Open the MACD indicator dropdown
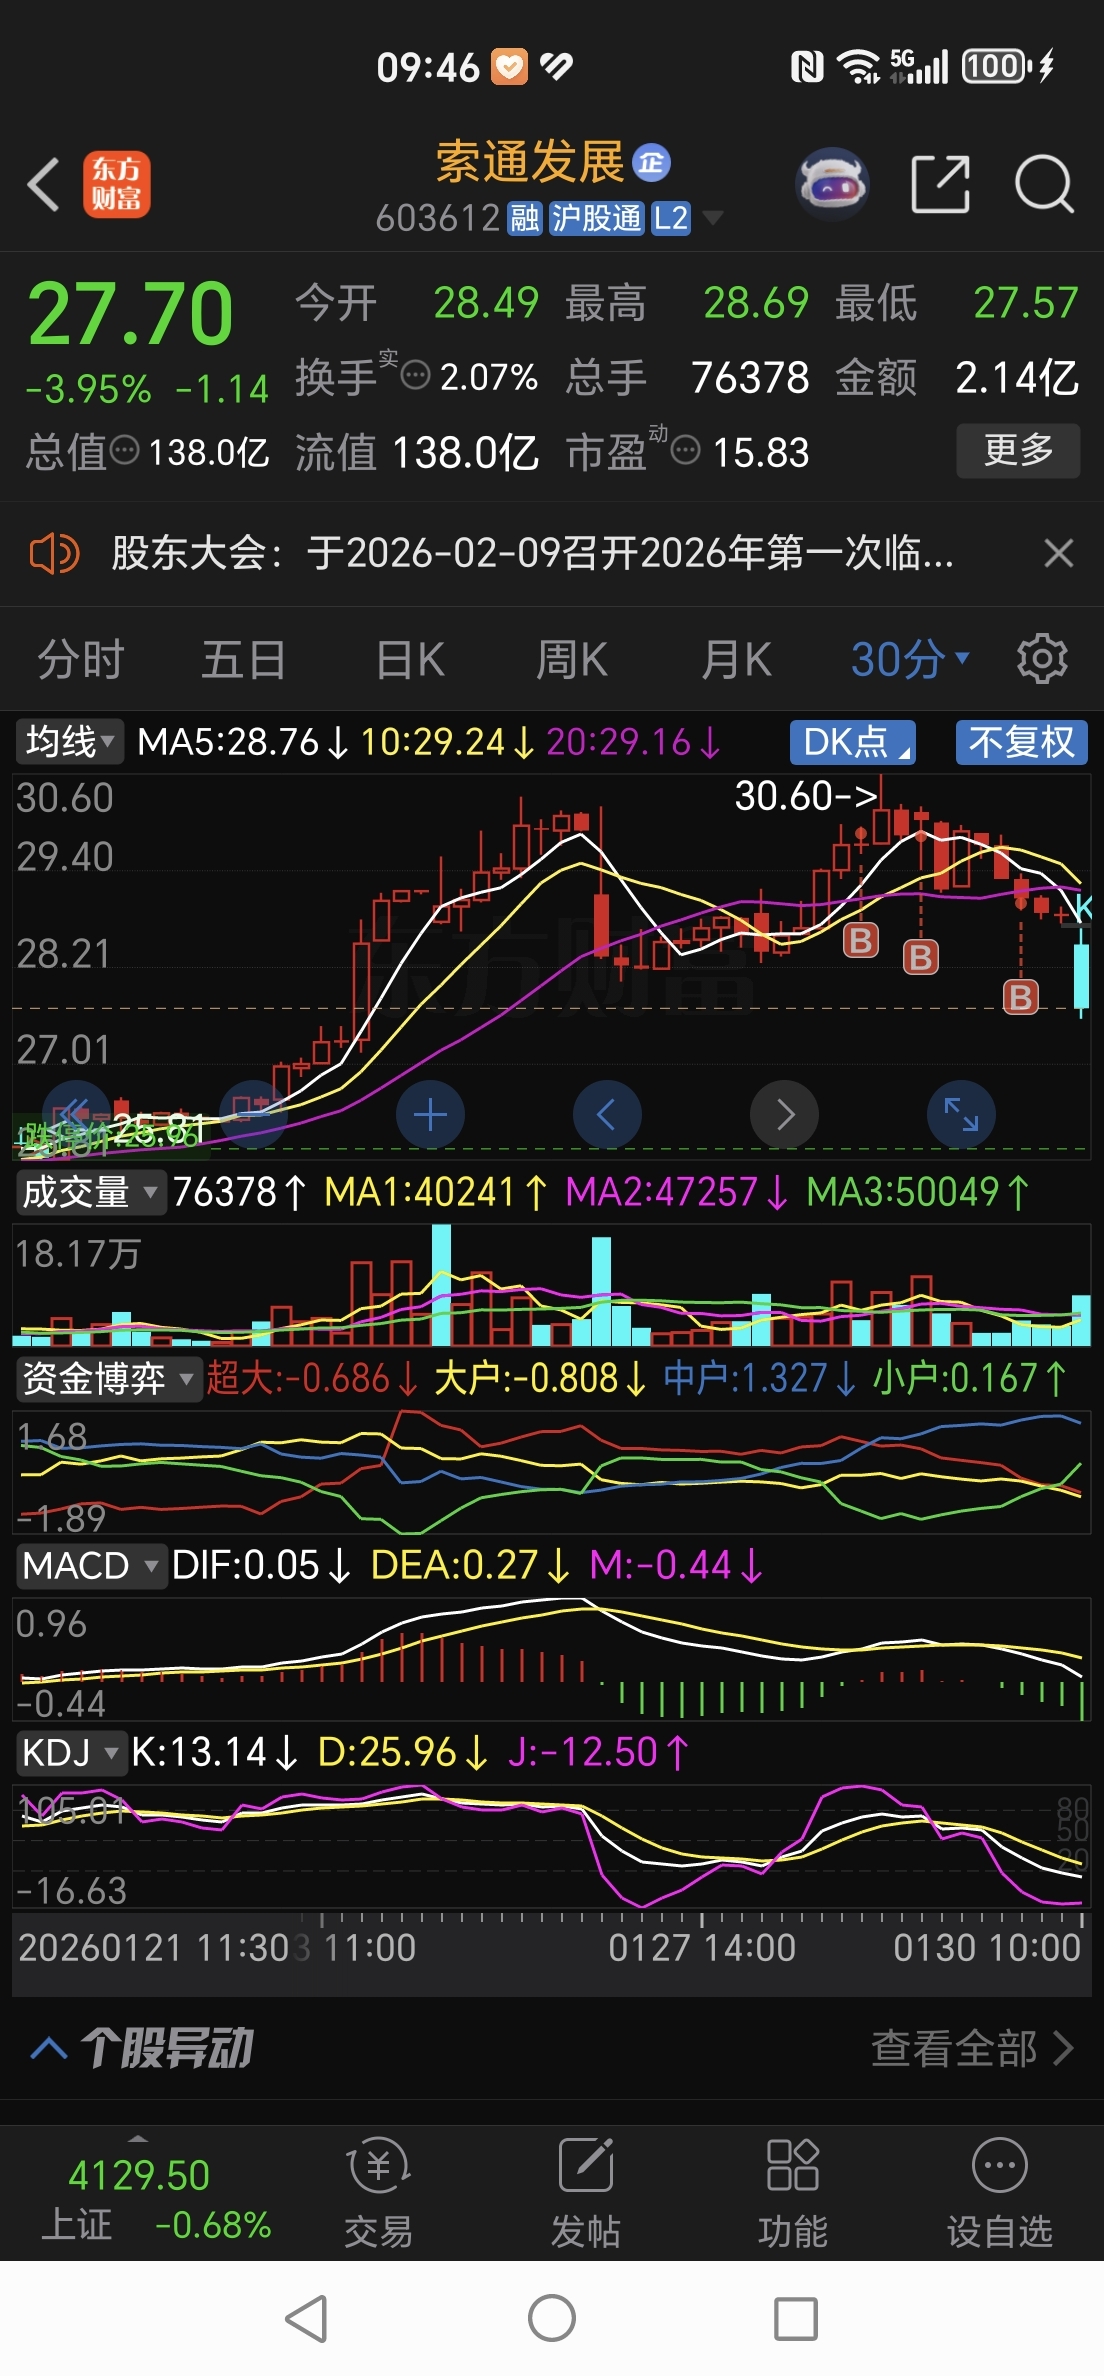Viewport: 1104px width, 2376px height. [x=90, y=1566]
